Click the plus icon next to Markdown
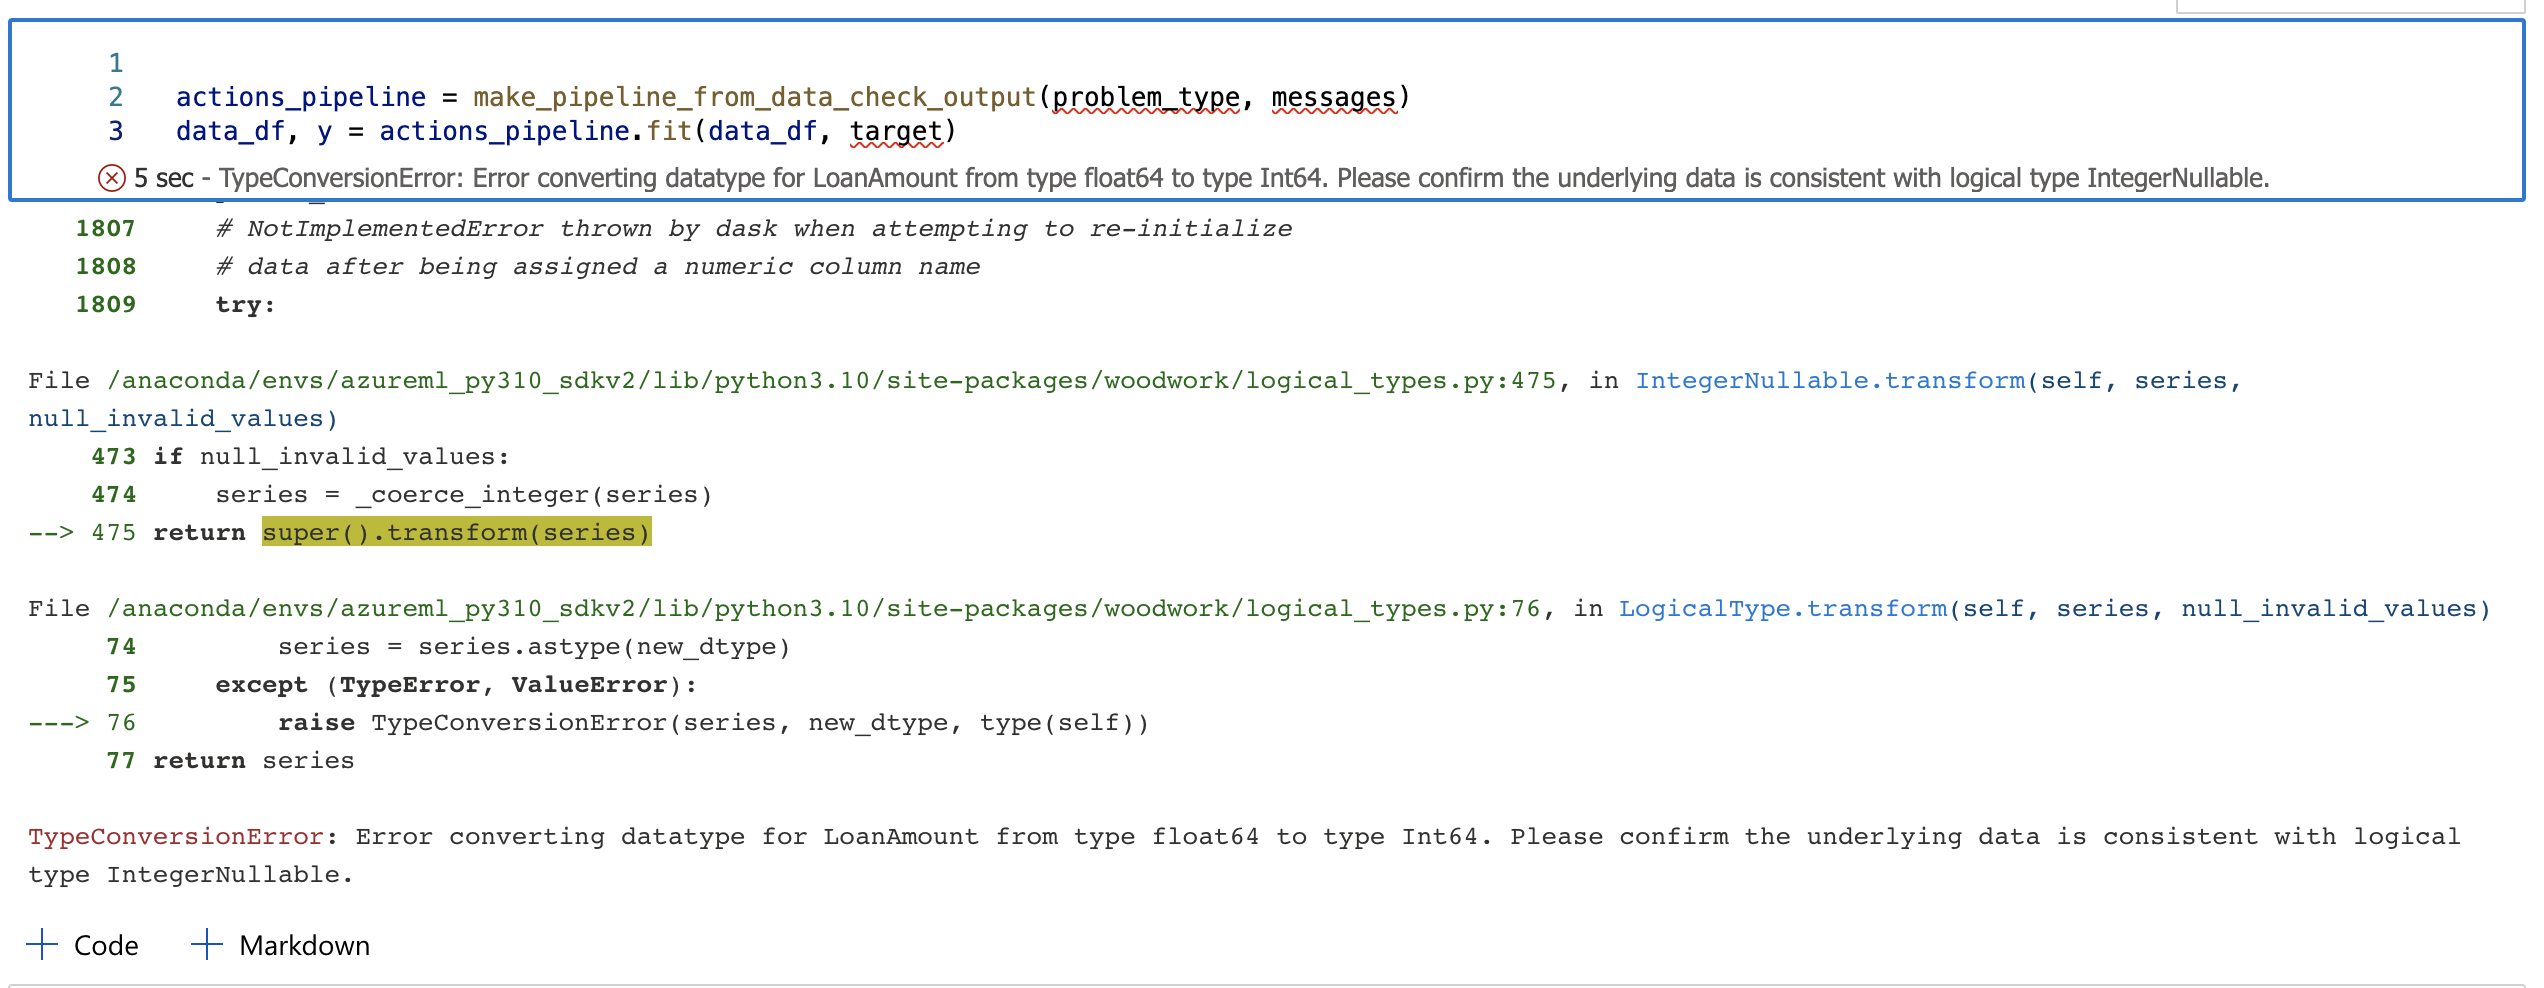 point(207,944)
